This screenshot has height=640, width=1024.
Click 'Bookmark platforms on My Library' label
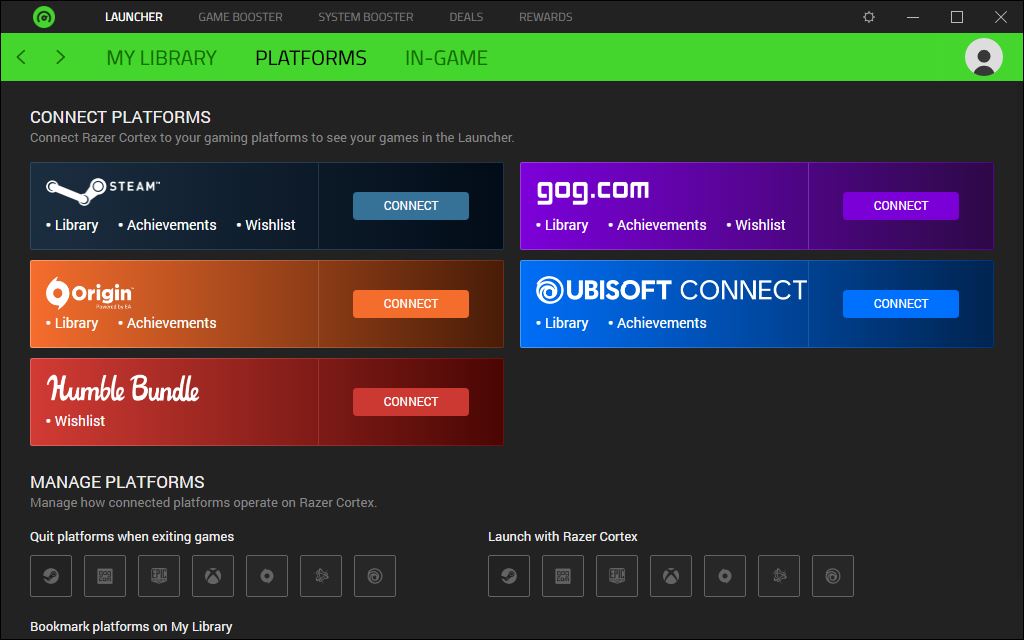tap(131, 626)
